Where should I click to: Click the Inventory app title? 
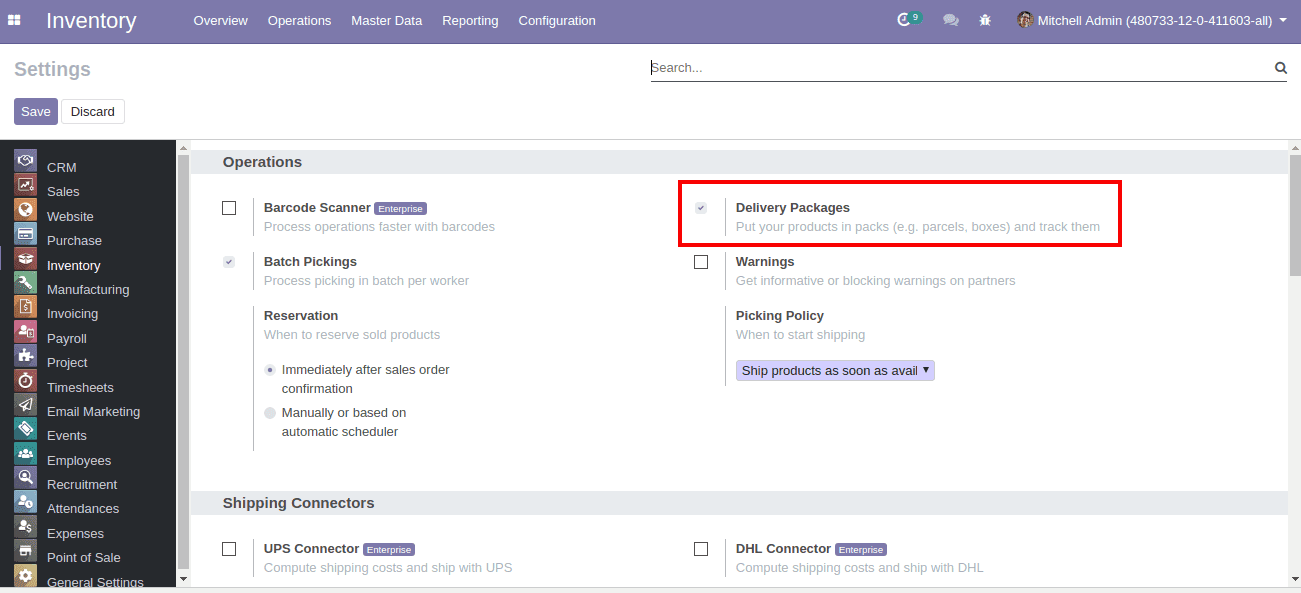click(x=91, y=20)
